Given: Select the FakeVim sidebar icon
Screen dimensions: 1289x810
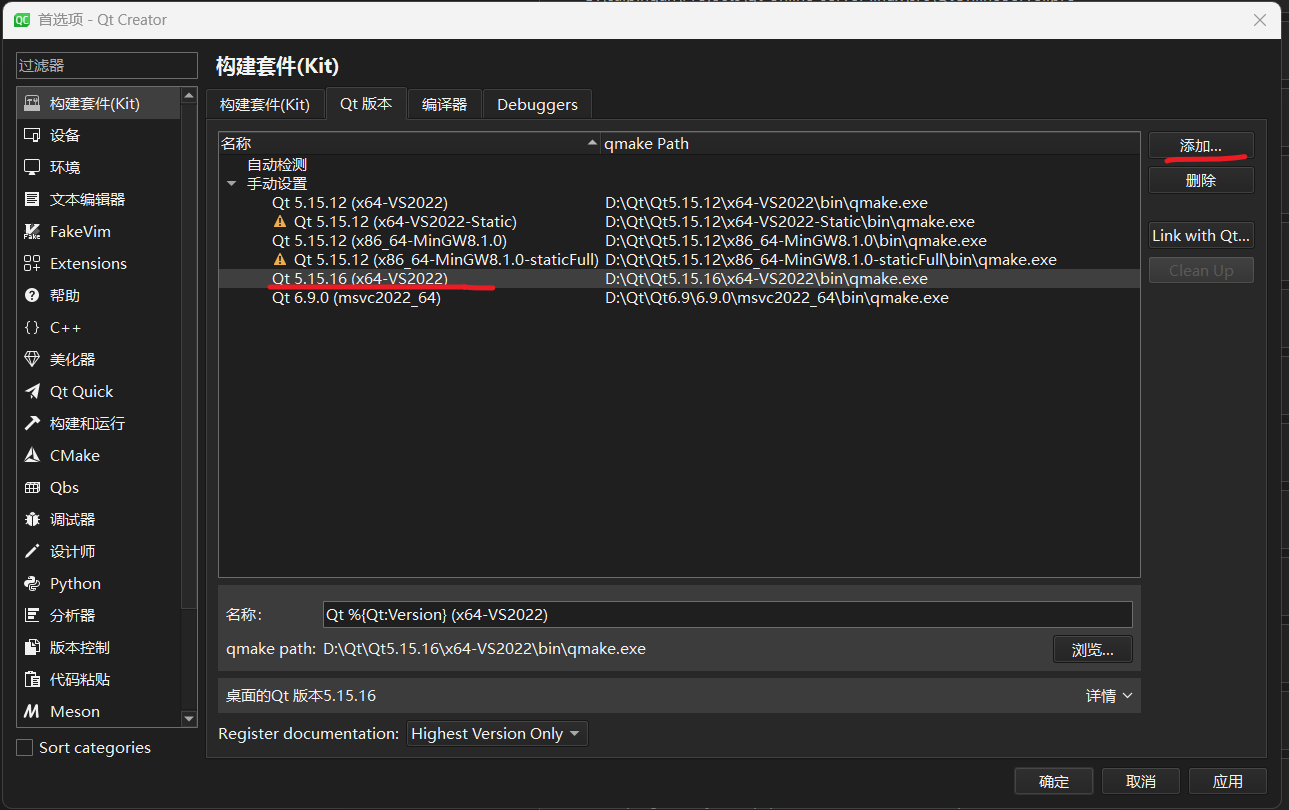Looking at the screenshot, I should 70,231.
